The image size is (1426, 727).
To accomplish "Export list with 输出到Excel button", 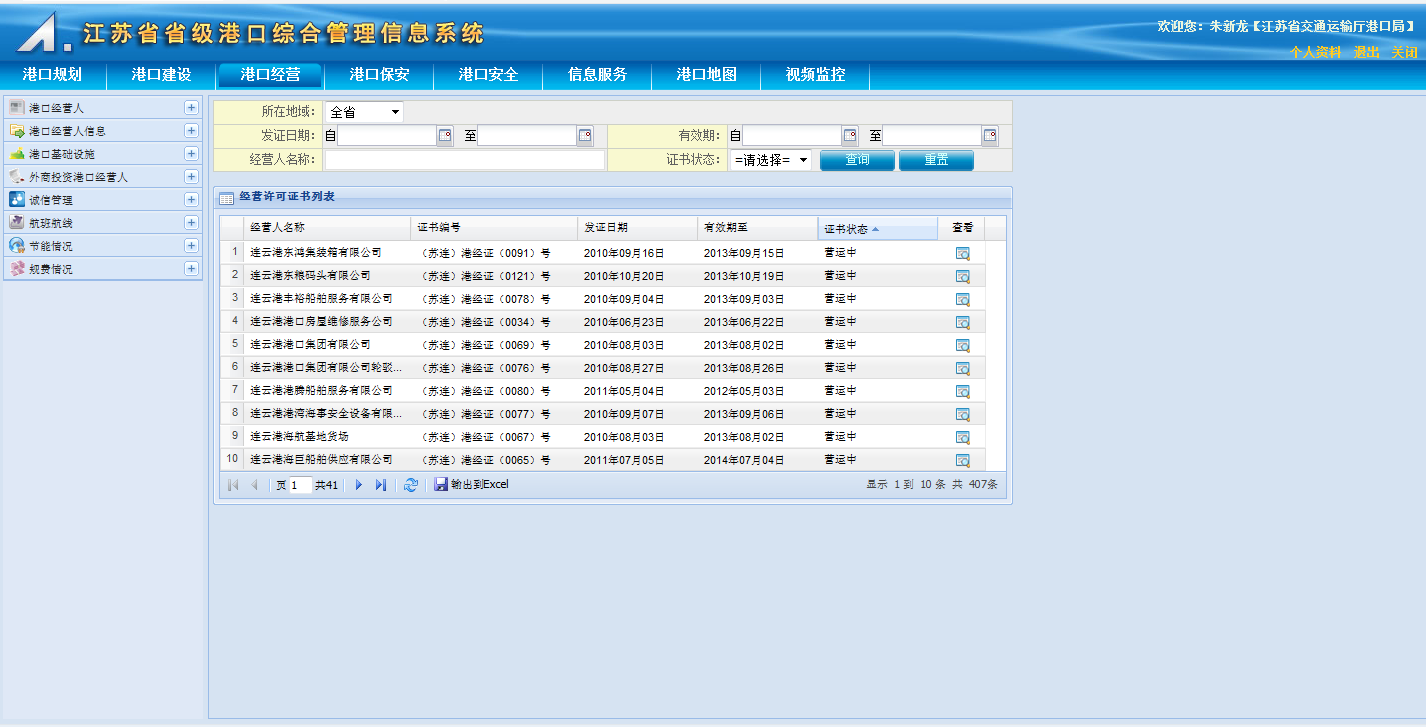I will 472,485.
